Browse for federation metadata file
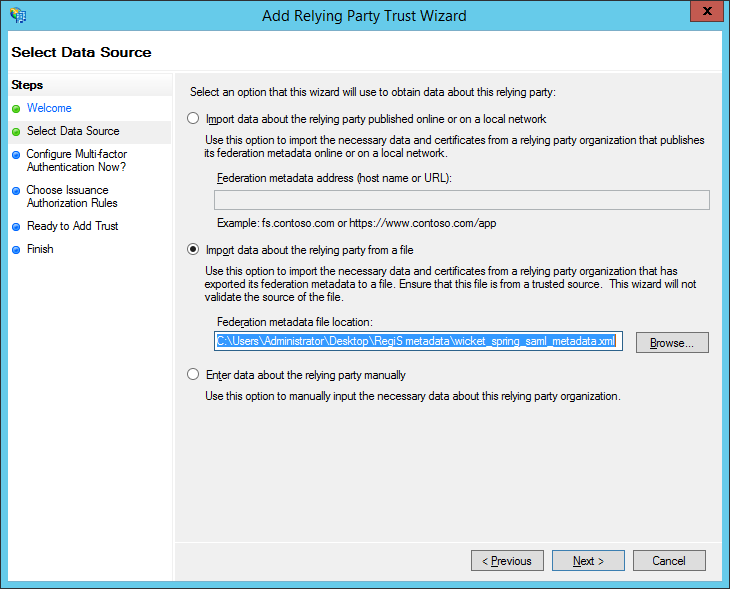 click(x=672, y=342)
